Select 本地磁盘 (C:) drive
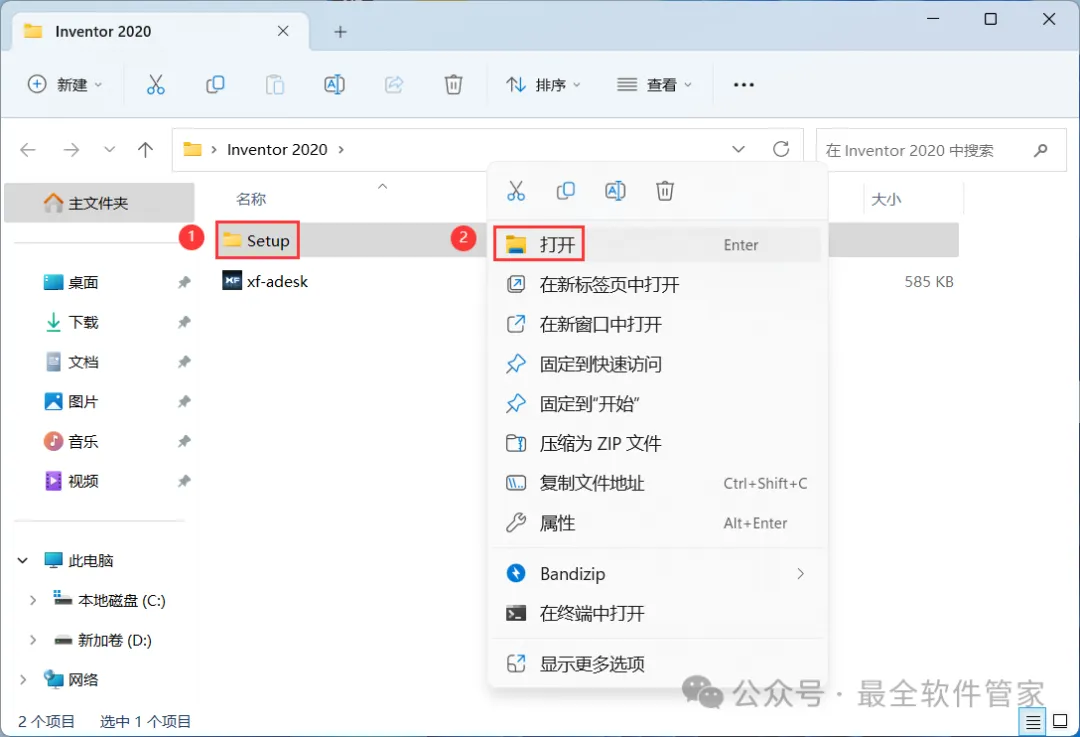The width and height of the screenshot is (1080, 737). point(110,601)
